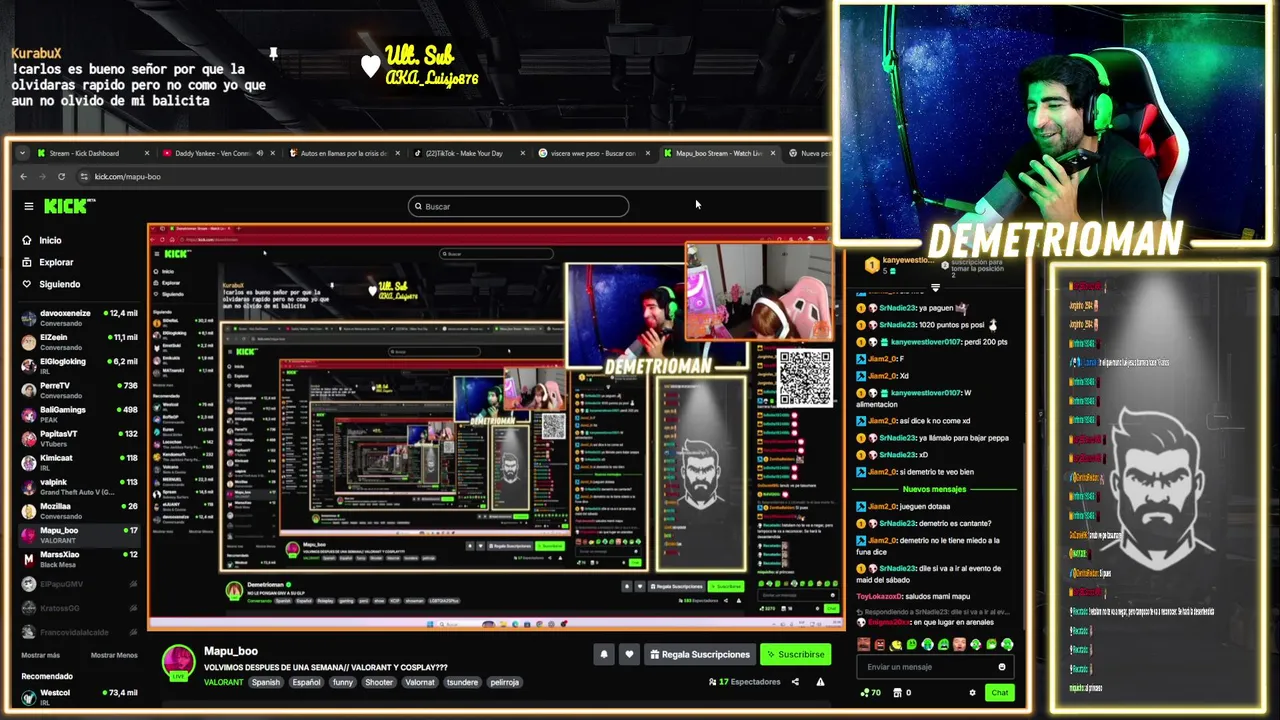The height and width of the screenshot is (720, 1280).
Task: Report stream with warning triangle icon
Action: 820,682
